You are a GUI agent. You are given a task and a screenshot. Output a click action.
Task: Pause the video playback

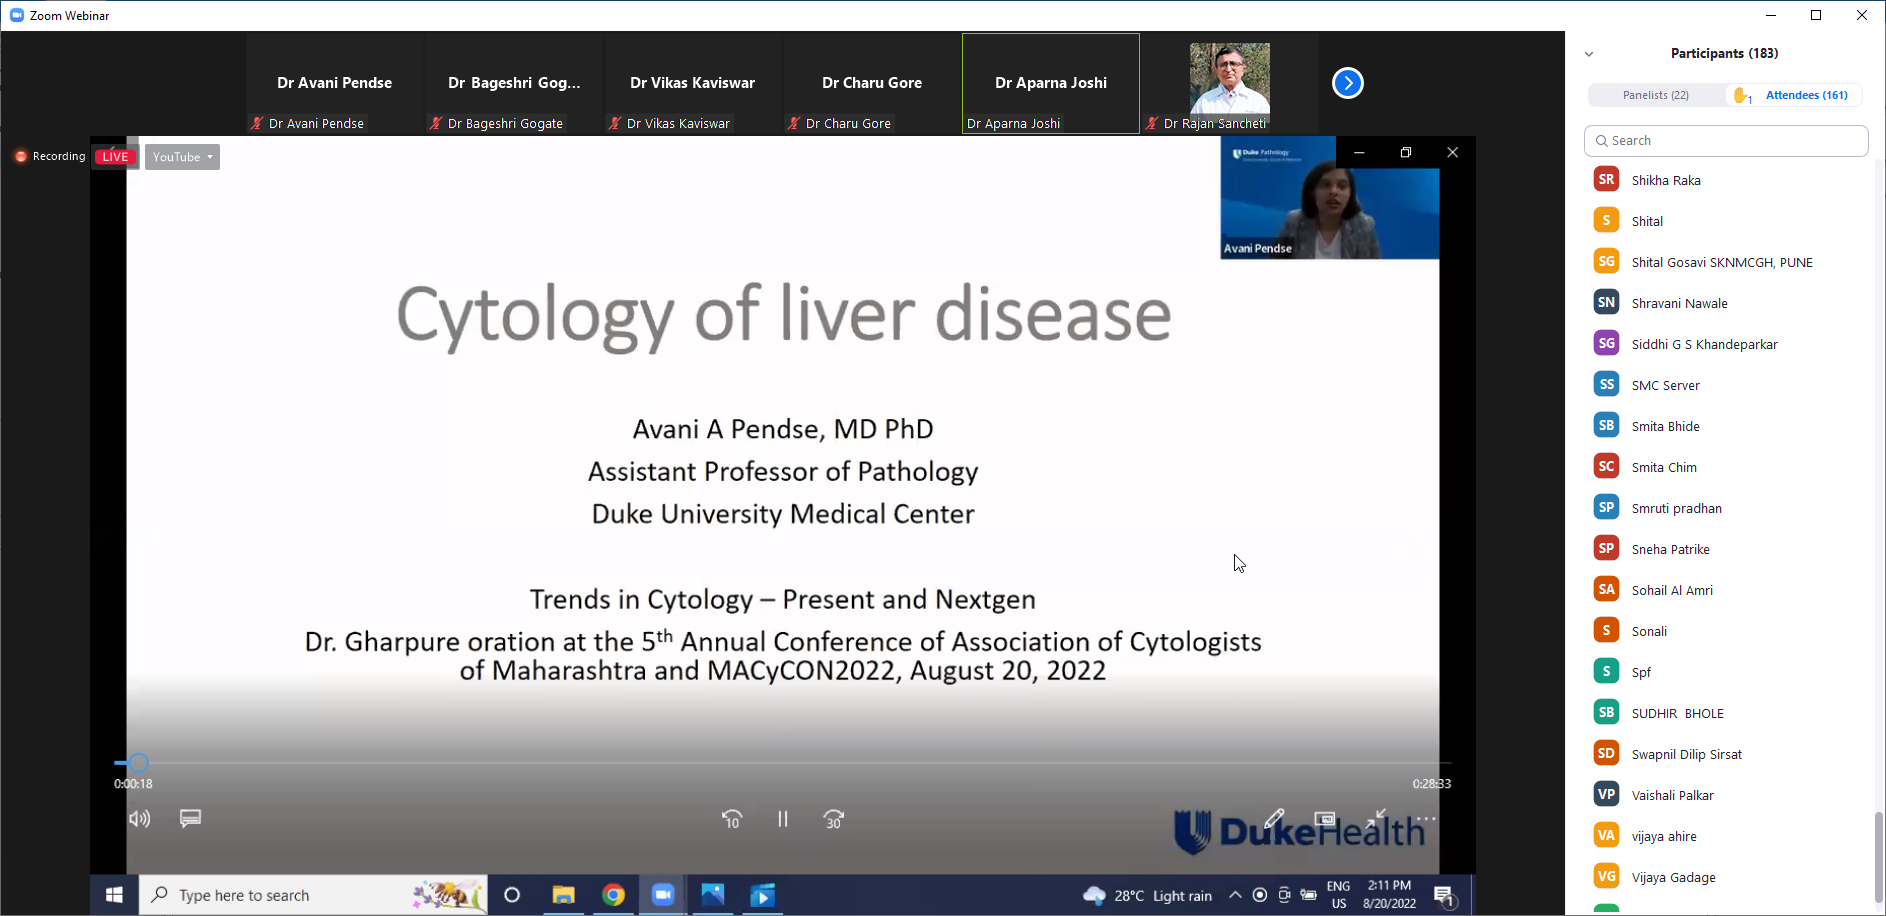click(x=783, y=819)
